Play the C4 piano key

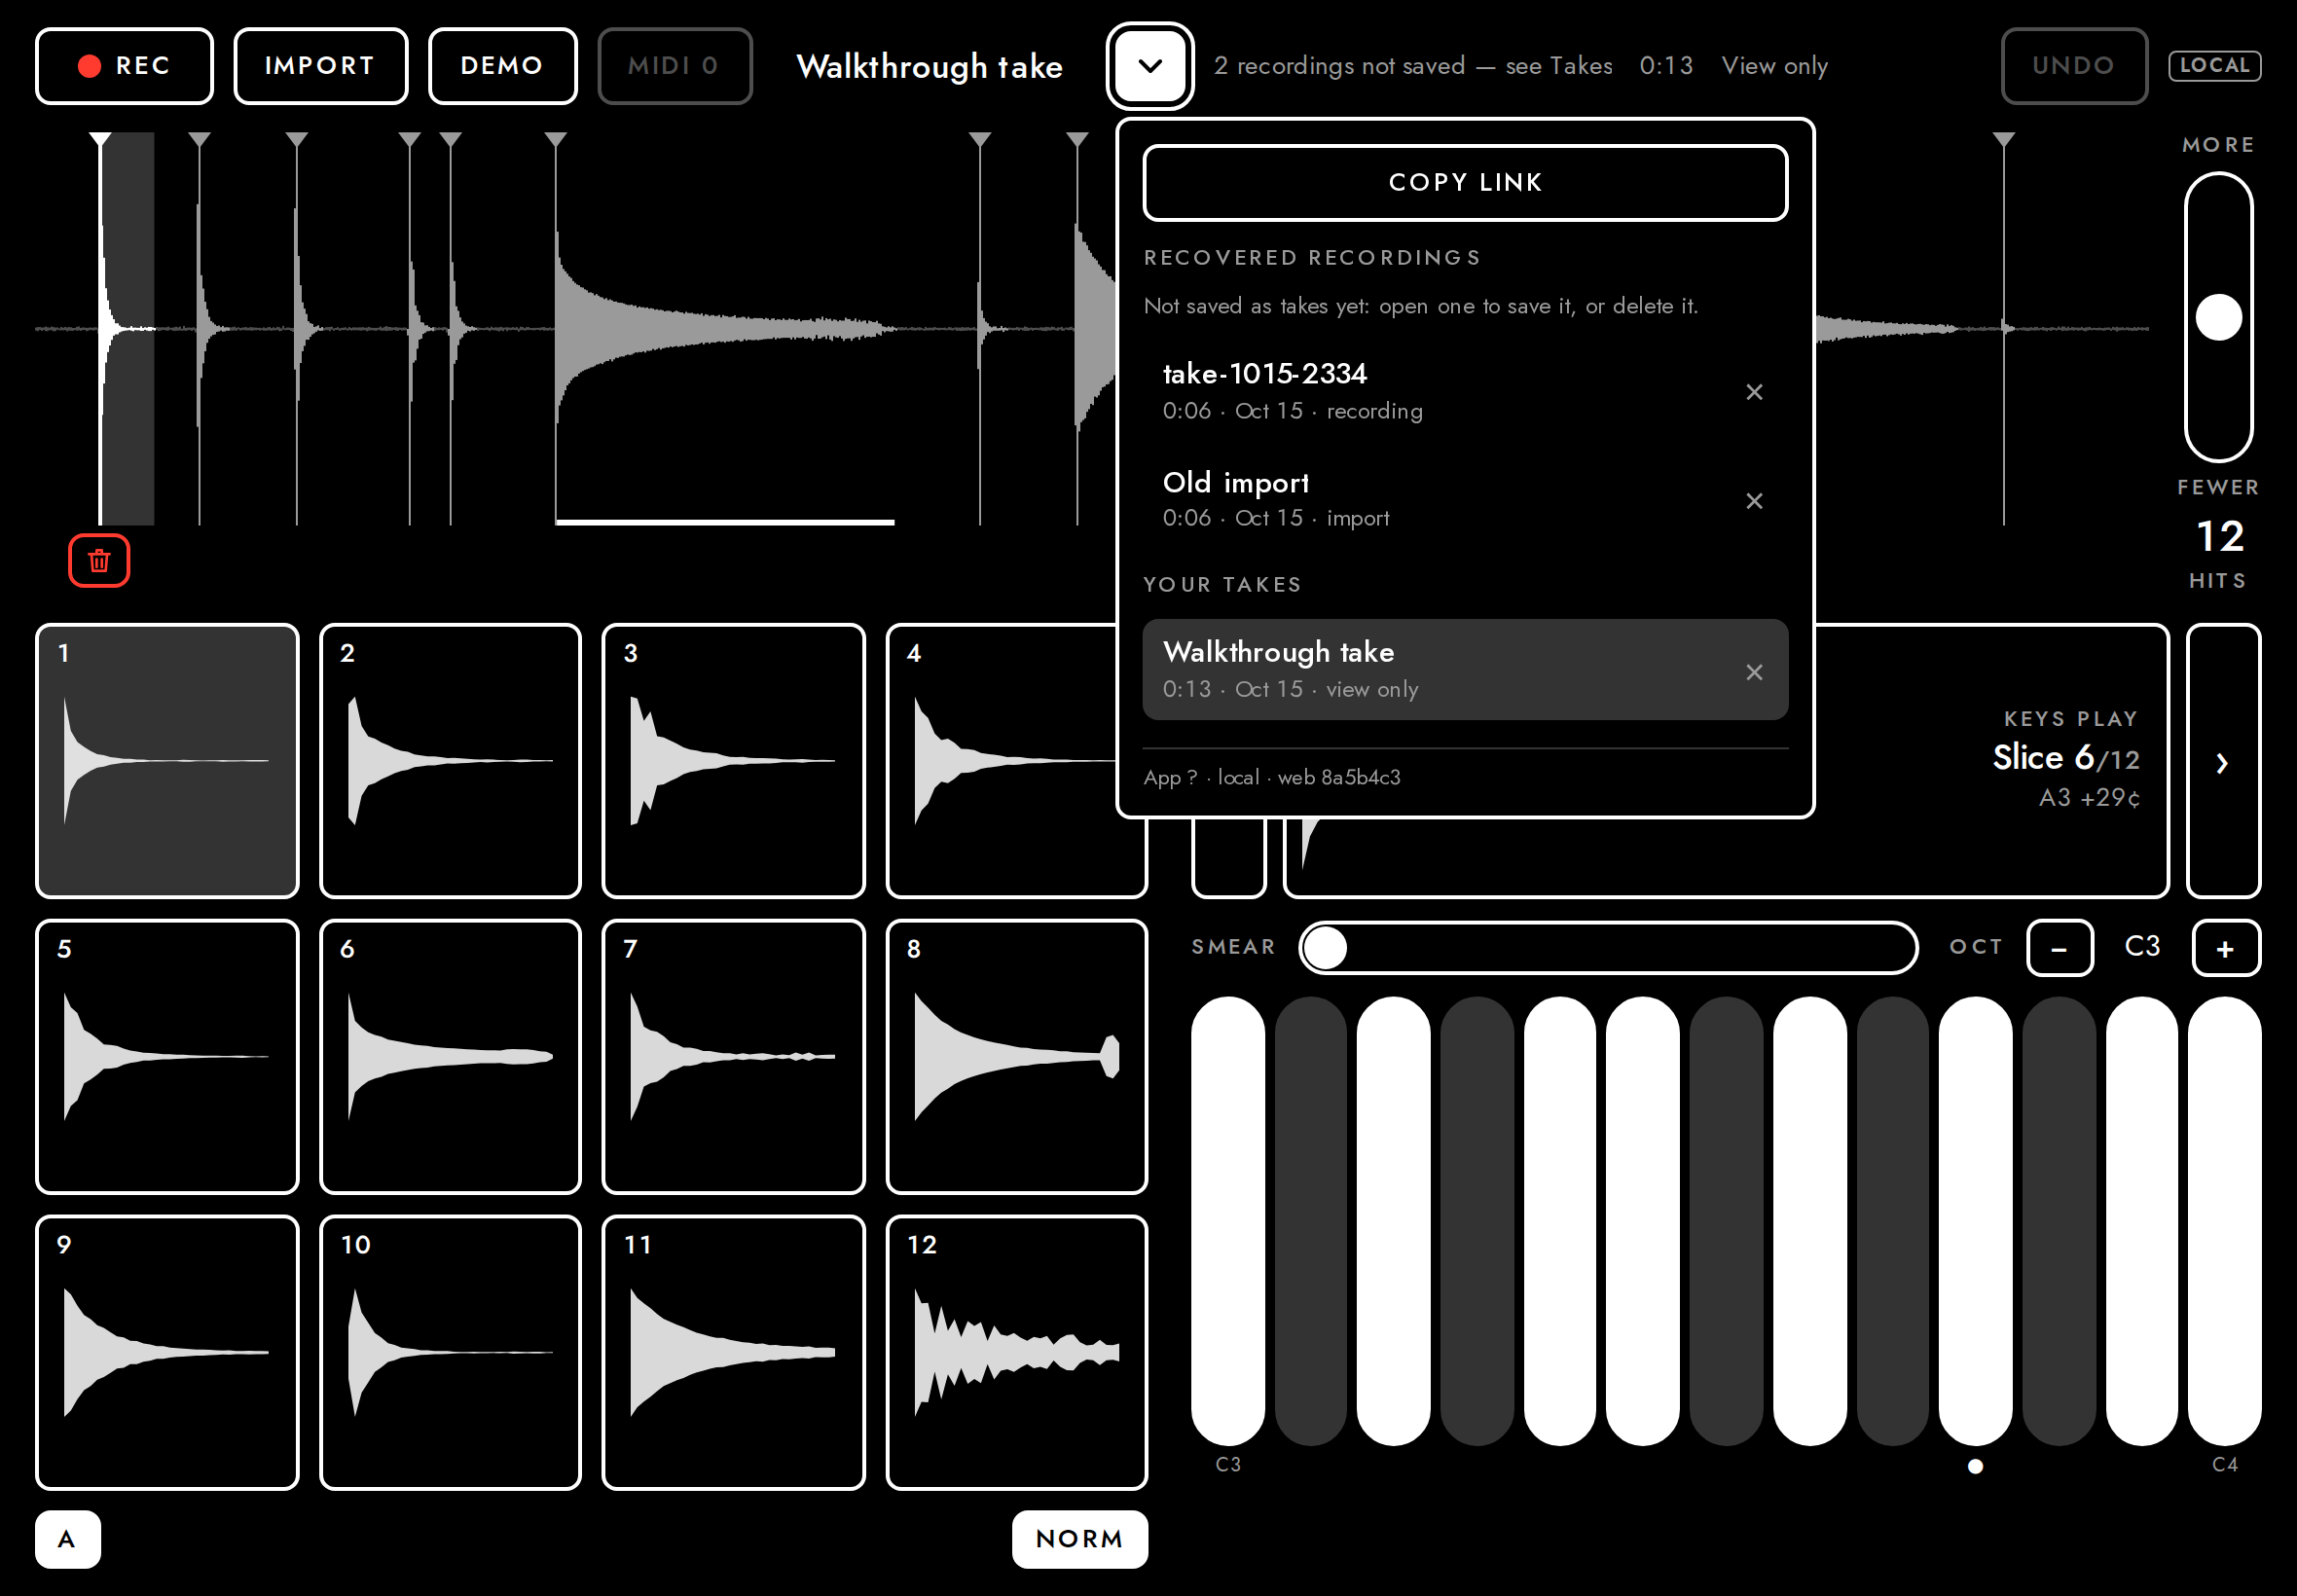point(2224,1220)
